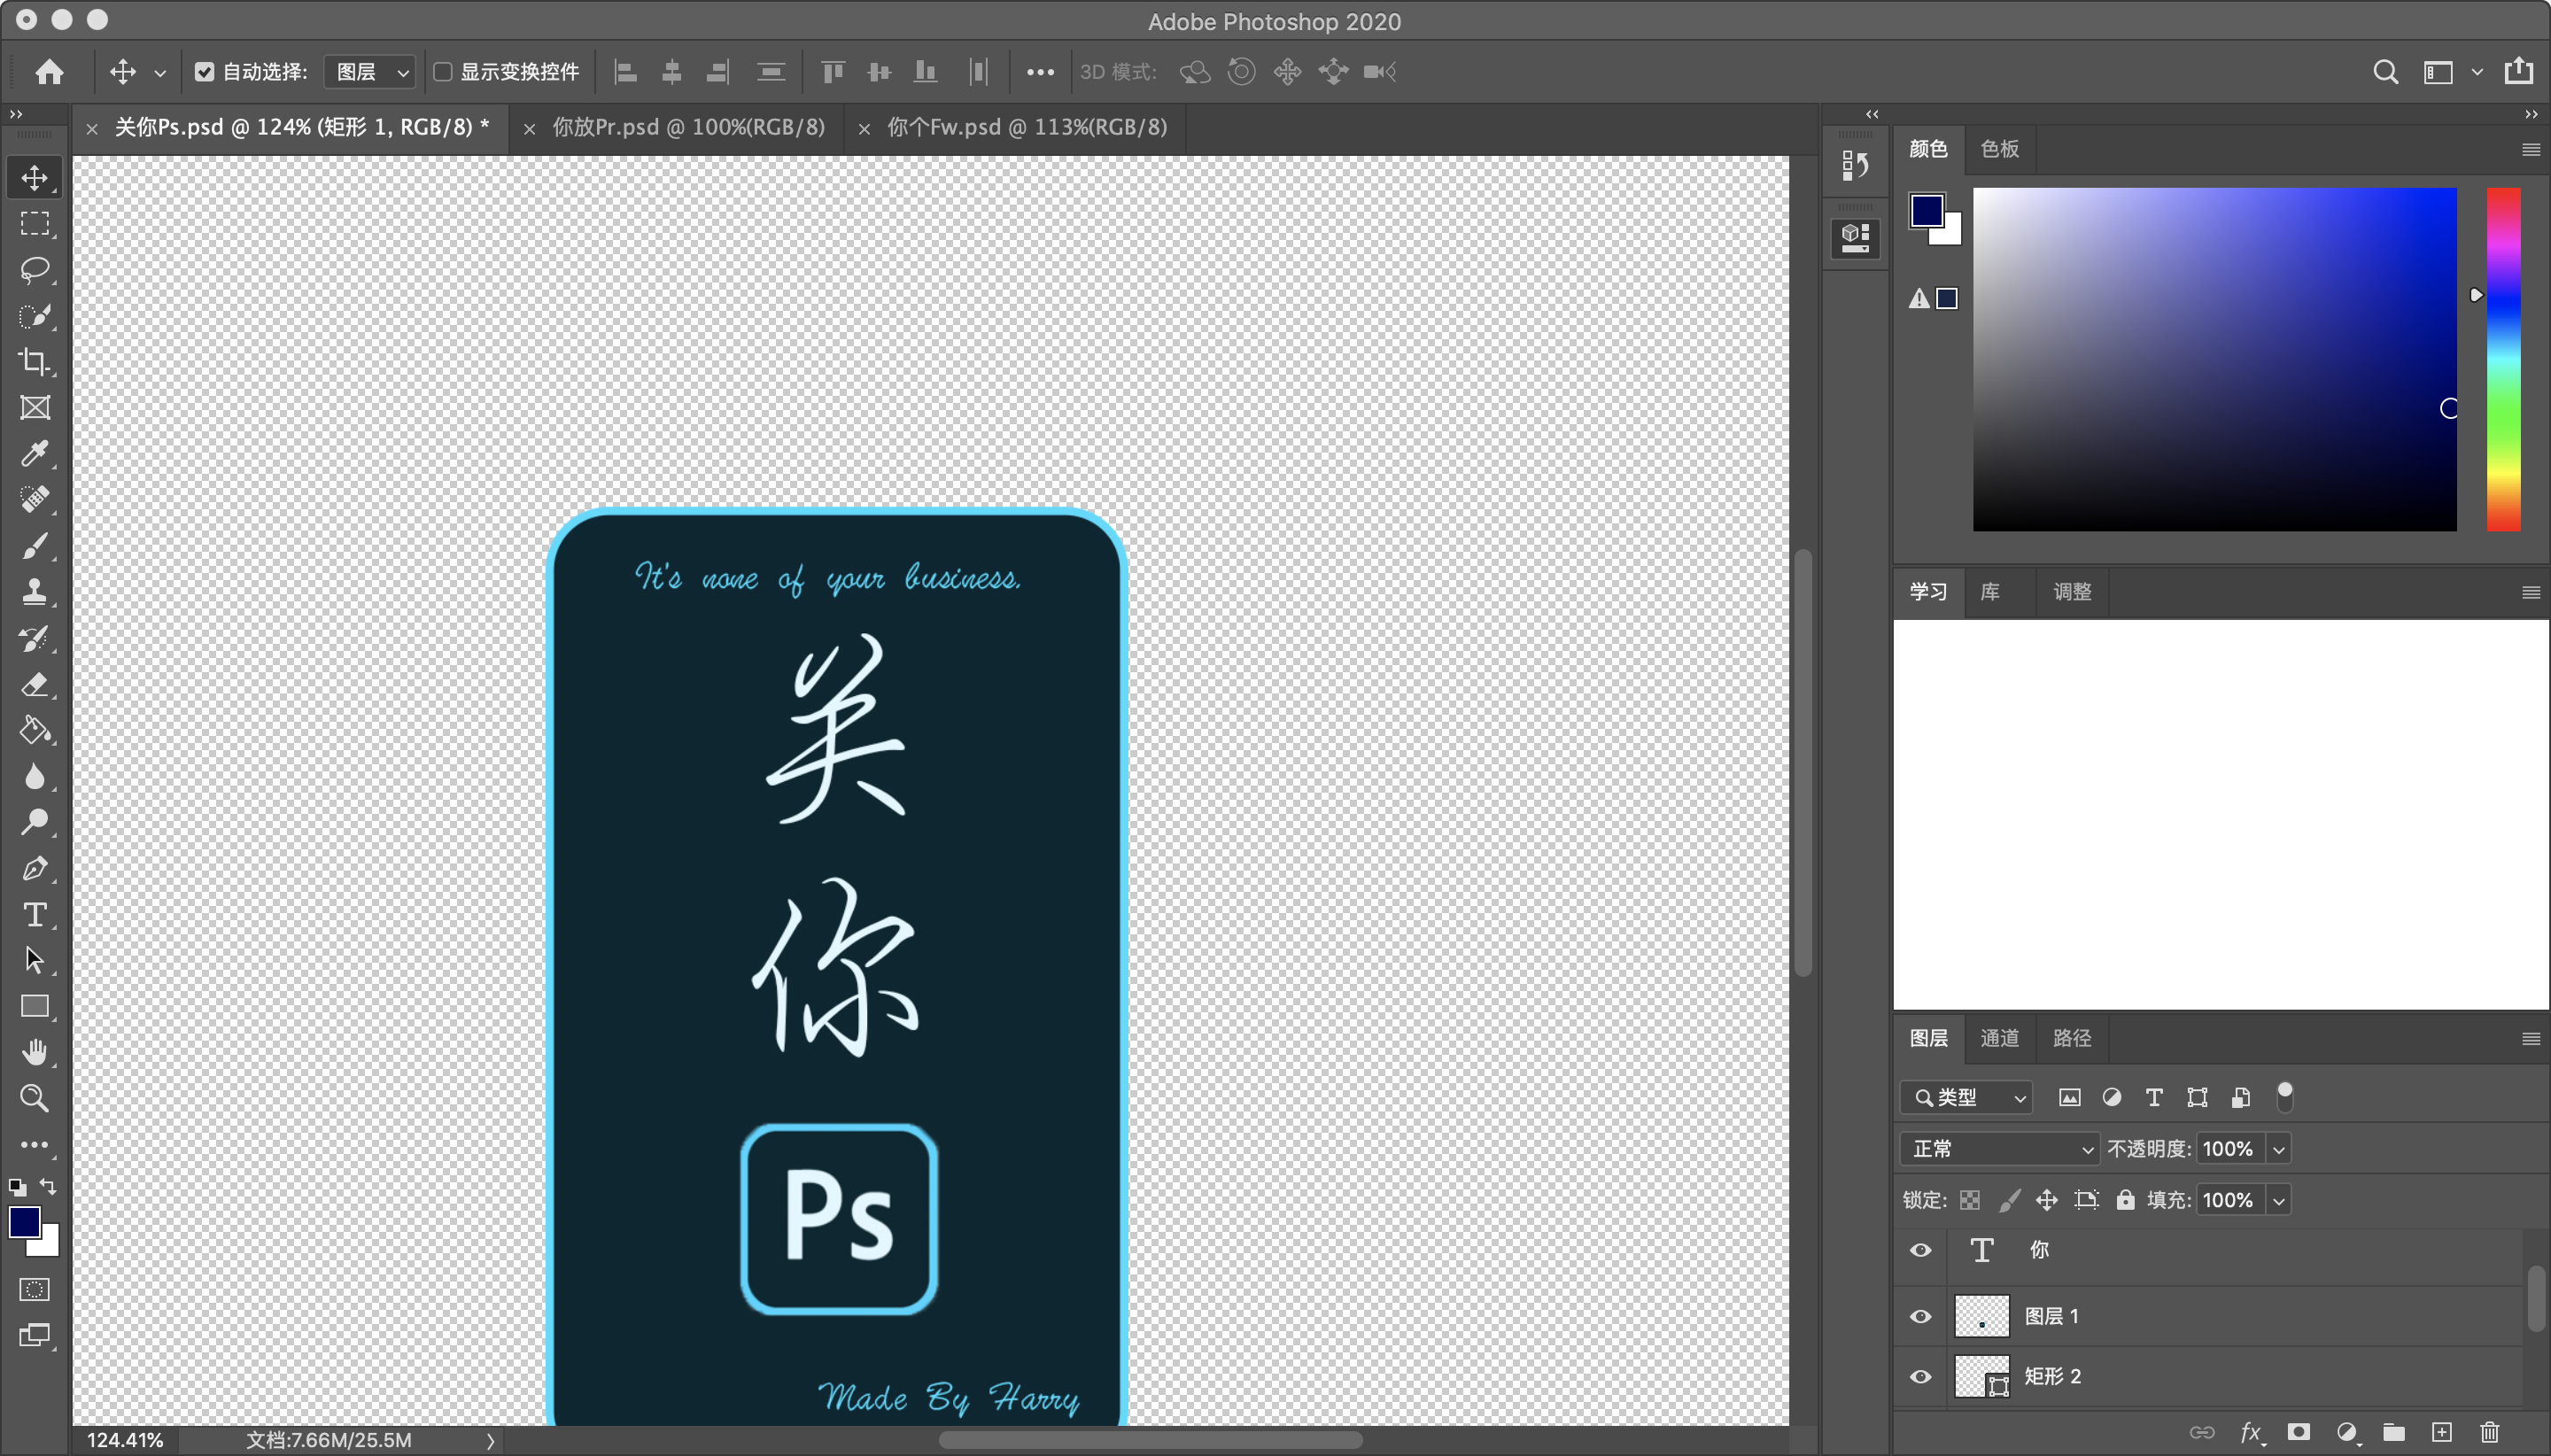
Task: Select the Dodge tool
Action: (x=35, y=823)
